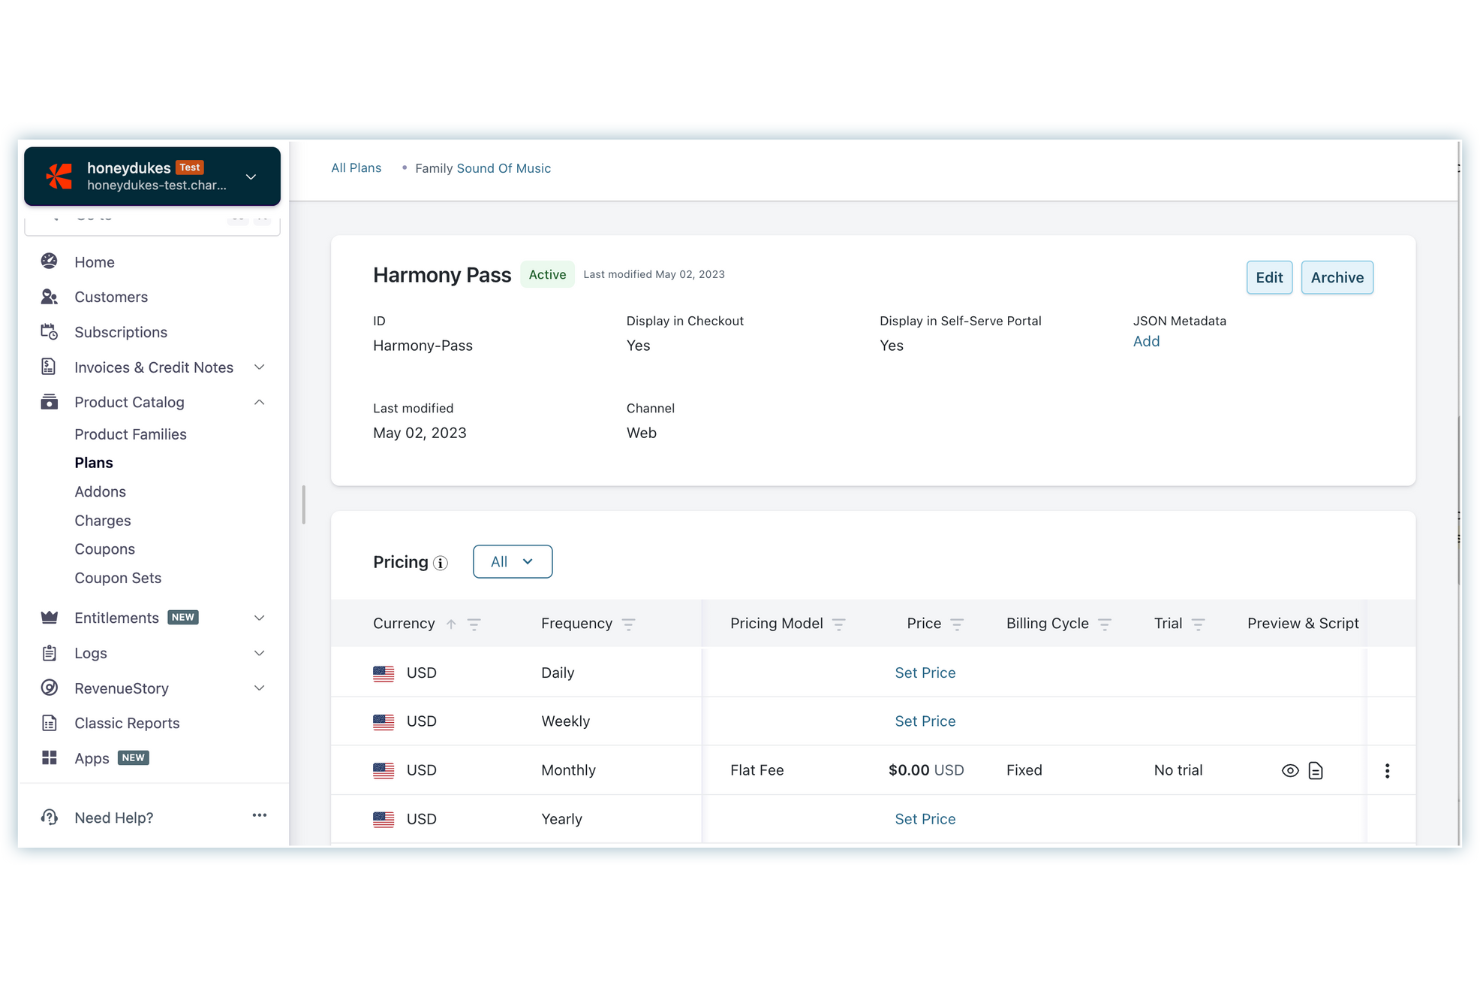Click the Test badge beside honeydukes
This screenshot has width=1480, height=987.
tap(190, 167)
